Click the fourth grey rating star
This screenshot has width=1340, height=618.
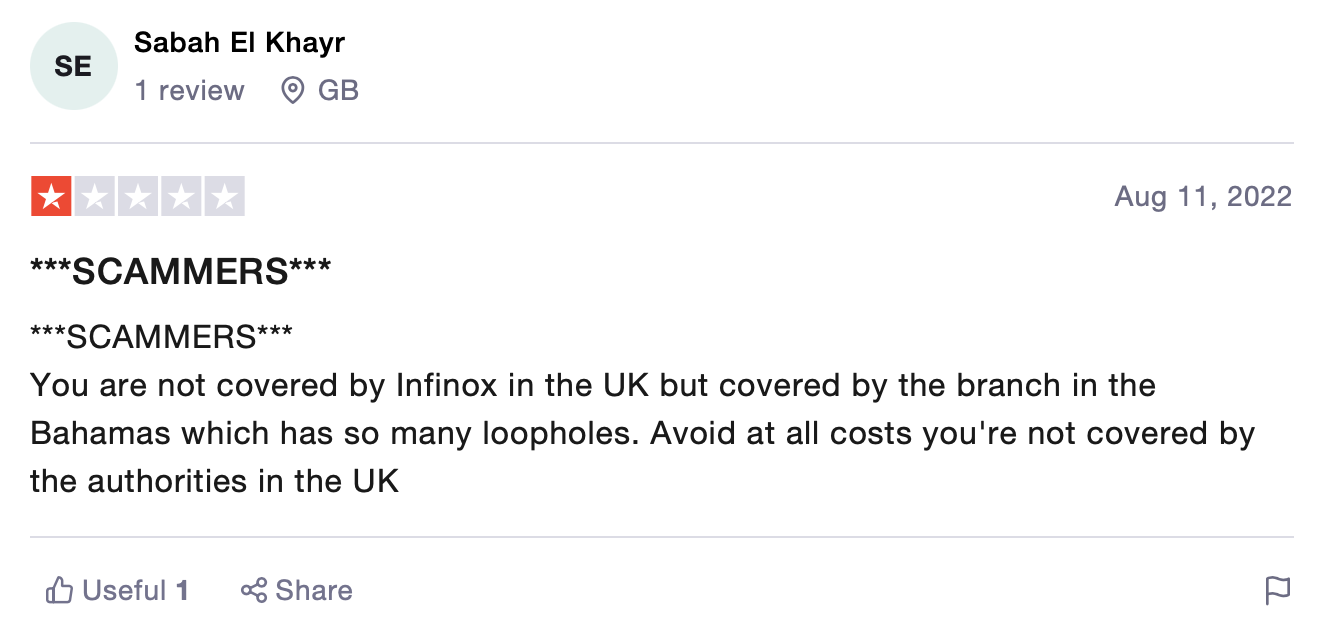pyautogui.click(x=181, y=197)
